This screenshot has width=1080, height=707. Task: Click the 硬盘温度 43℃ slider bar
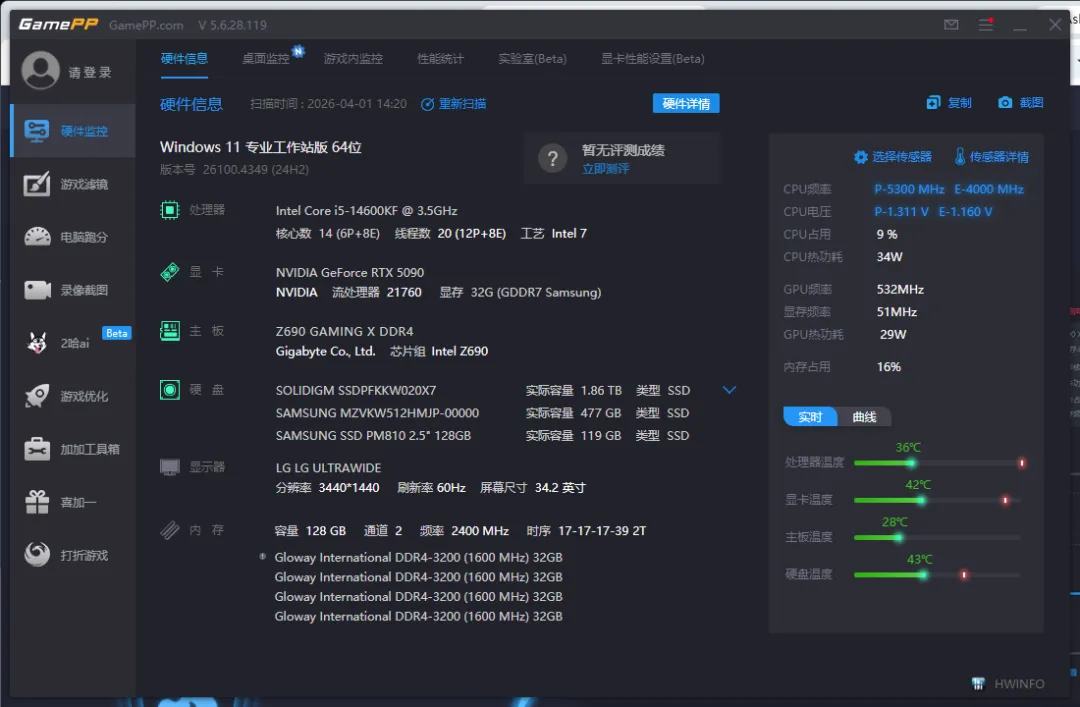click(x=939, y=575)
